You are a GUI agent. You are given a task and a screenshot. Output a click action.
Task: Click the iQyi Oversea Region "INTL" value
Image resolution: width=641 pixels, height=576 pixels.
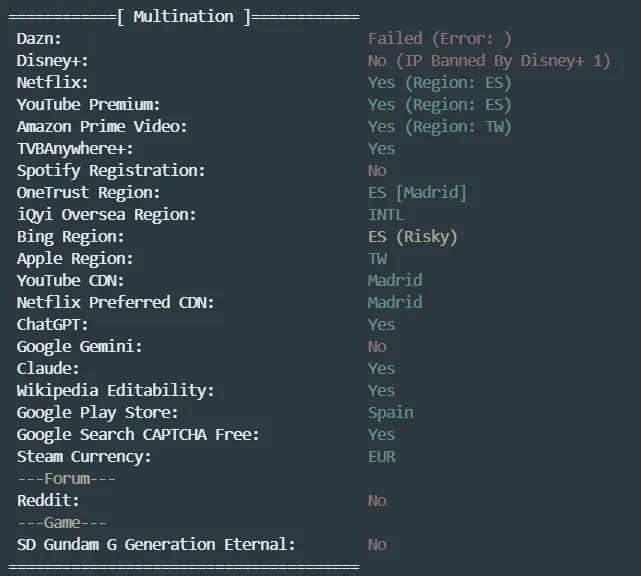point(387,215)
